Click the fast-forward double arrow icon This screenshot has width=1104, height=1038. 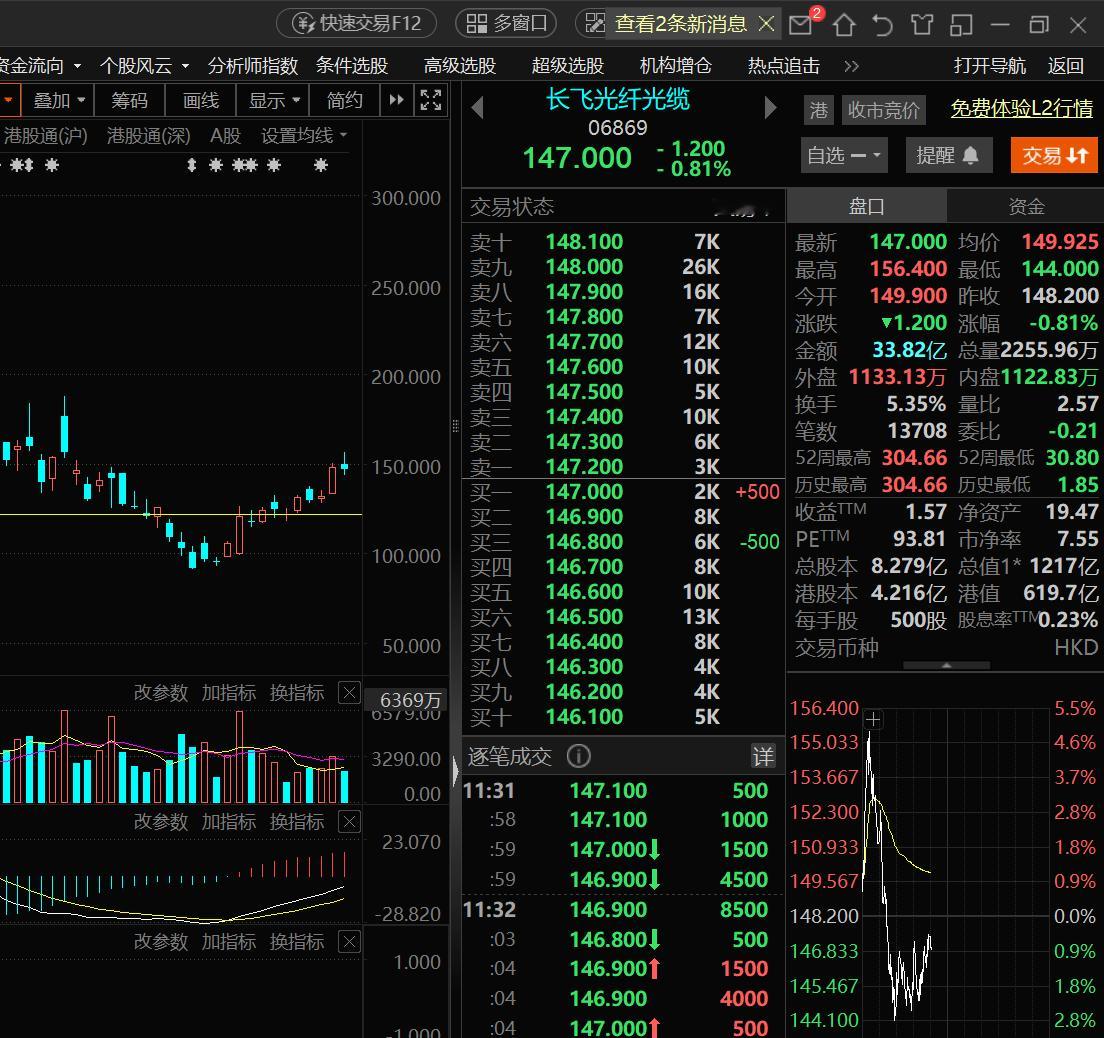[x=396, y=100]
